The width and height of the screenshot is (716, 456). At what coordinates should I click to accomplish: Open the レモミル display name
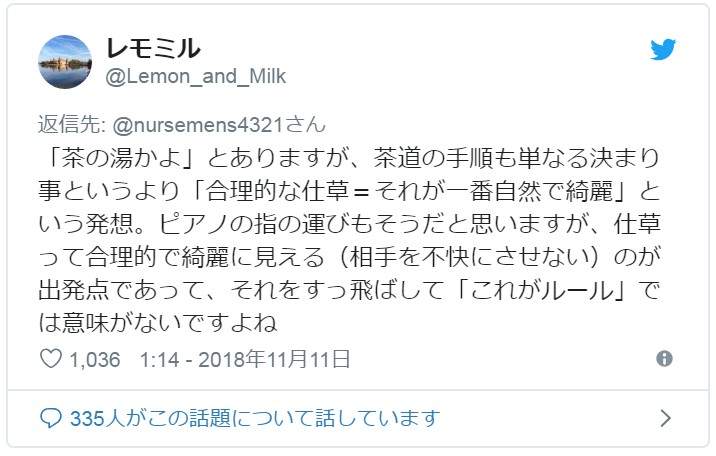click(x=153, y=47)
